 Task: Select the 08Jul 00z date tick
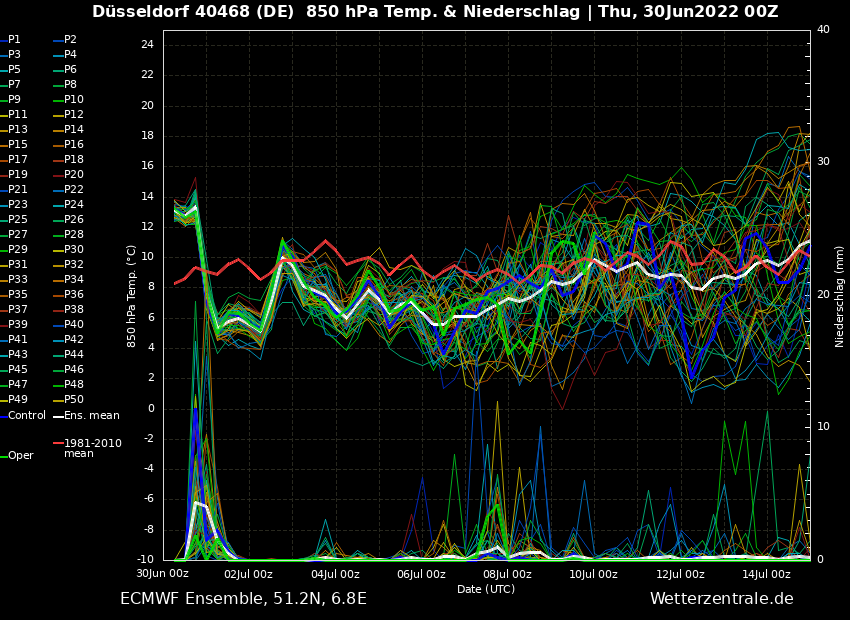507,574
